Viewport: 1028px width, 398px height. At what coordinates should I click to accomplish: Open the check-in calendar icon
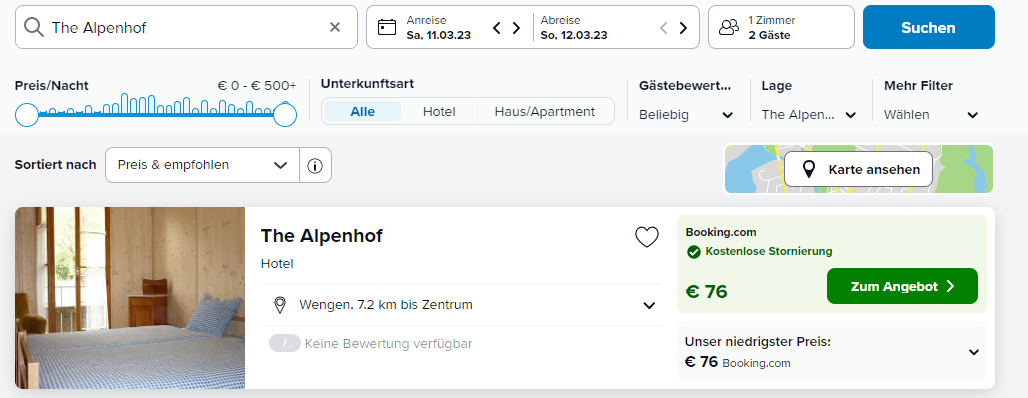[x=387, y=27]
